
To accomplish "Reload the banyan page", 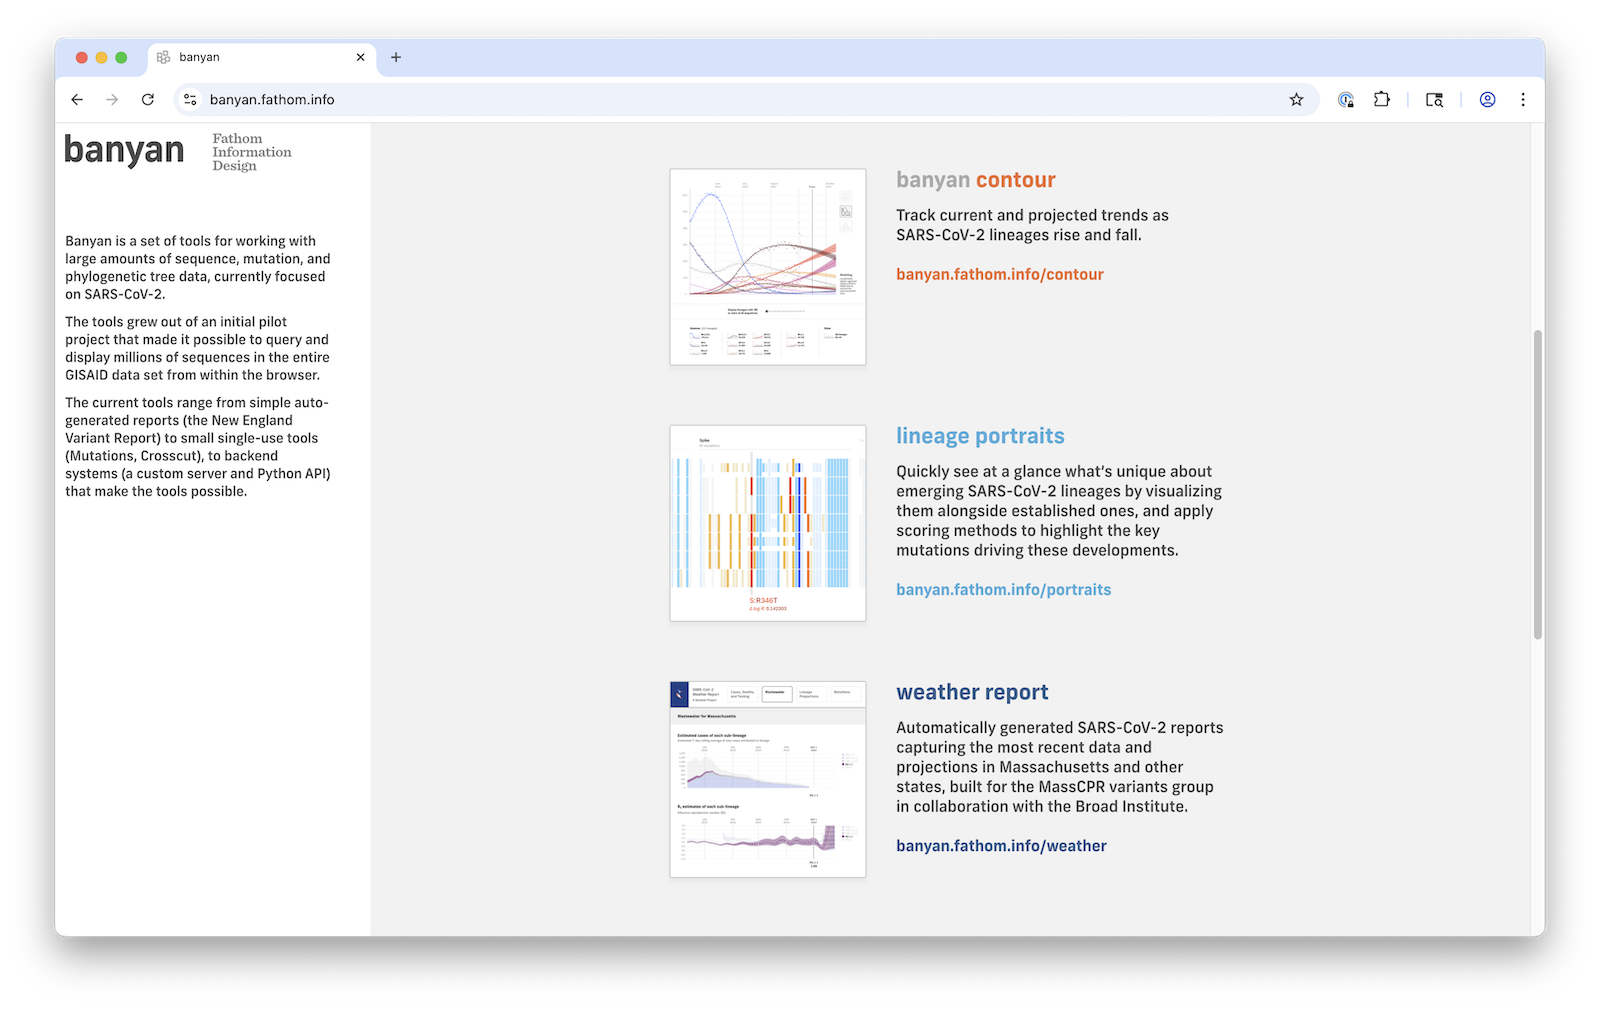I will (x=148, y=100).
